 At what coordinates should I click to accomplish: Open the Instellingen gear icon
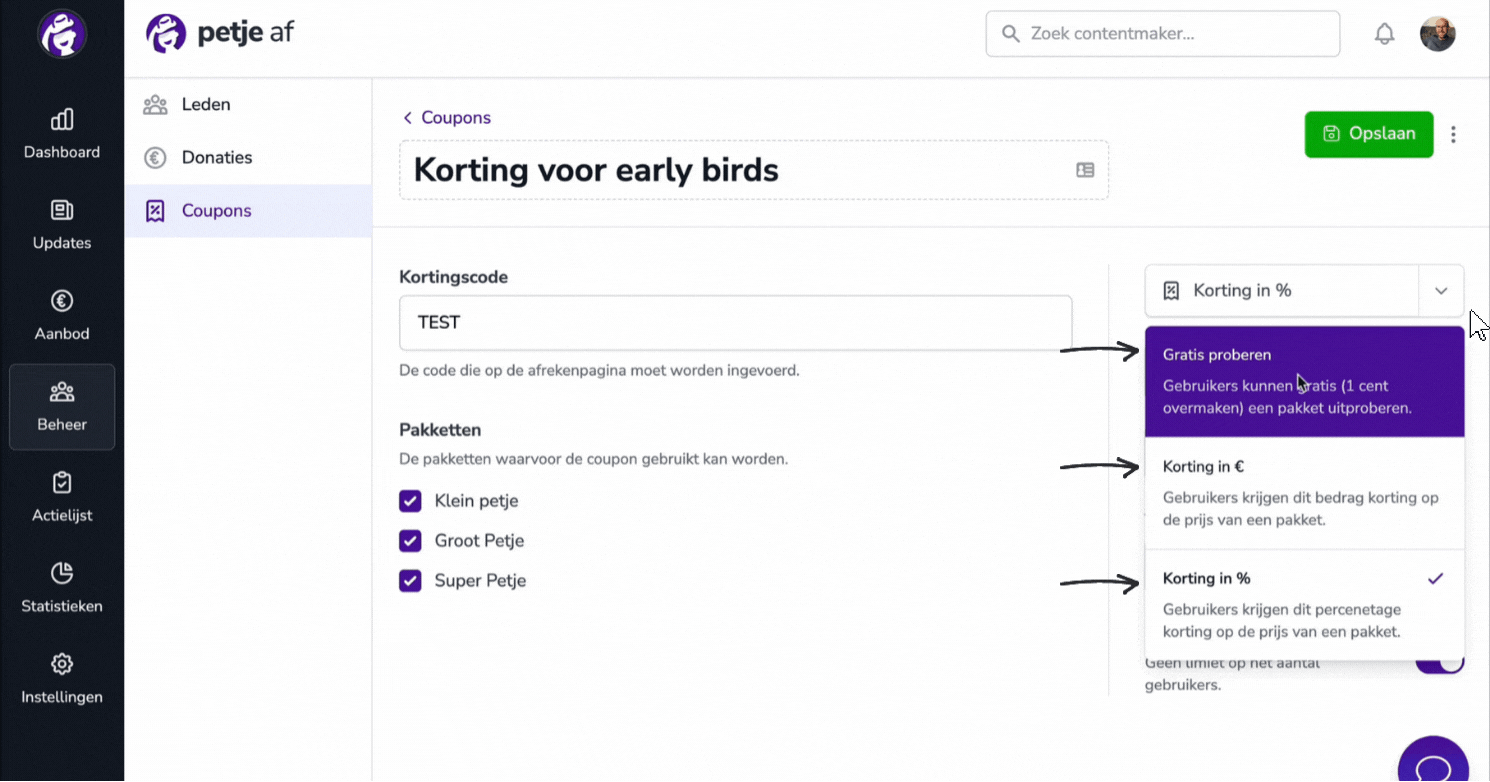click(62, 664)
